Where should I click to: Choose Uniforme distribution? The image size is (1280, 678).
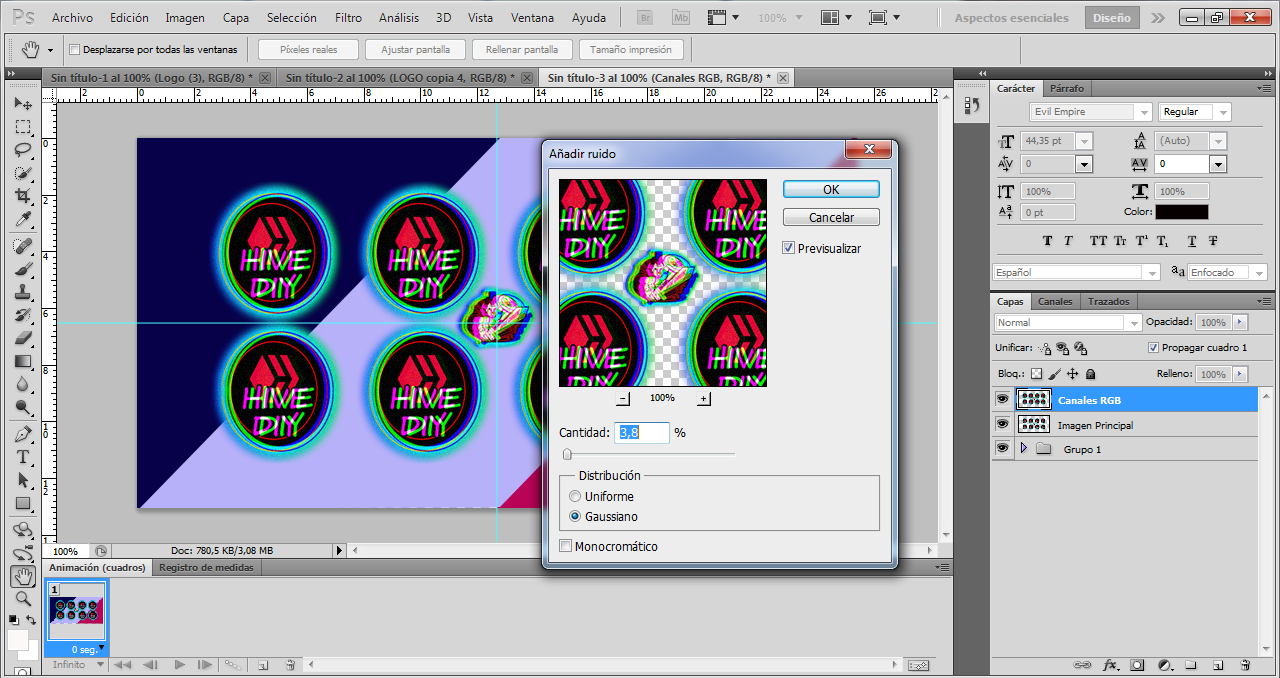(575, 496)
